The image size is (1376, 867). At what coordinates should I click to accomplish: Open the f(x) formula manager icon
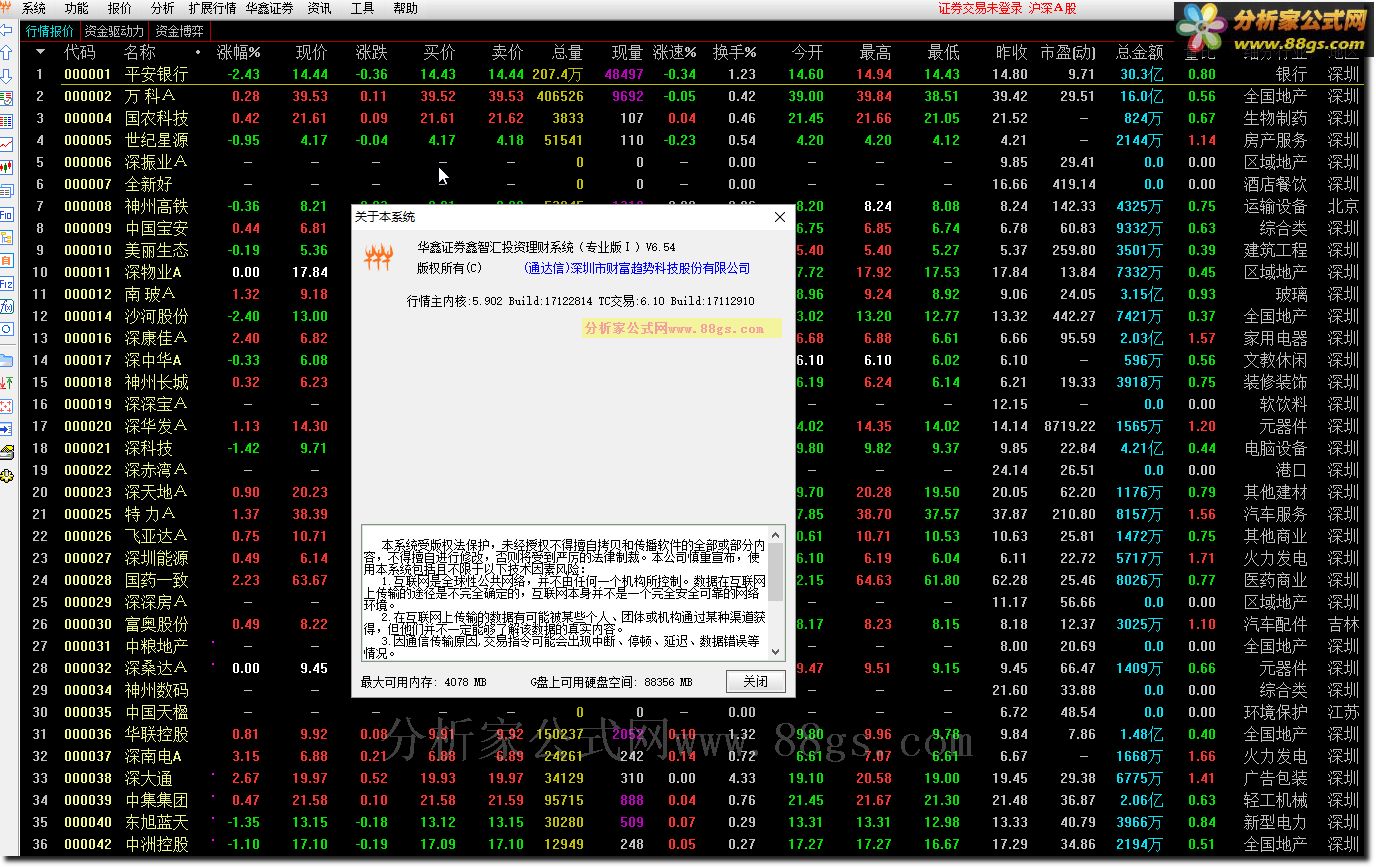tap(7, 306)
